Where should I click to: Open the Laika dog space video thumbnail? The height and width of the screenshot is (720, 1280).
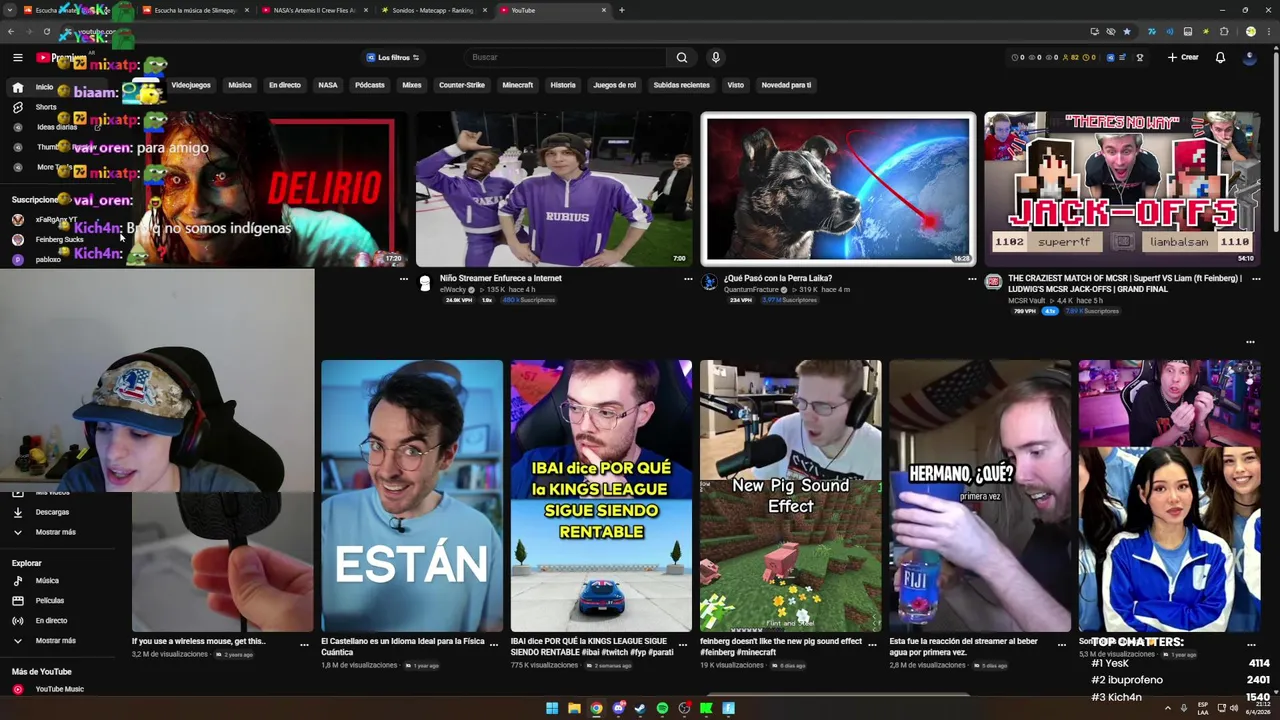click(838, 189)
